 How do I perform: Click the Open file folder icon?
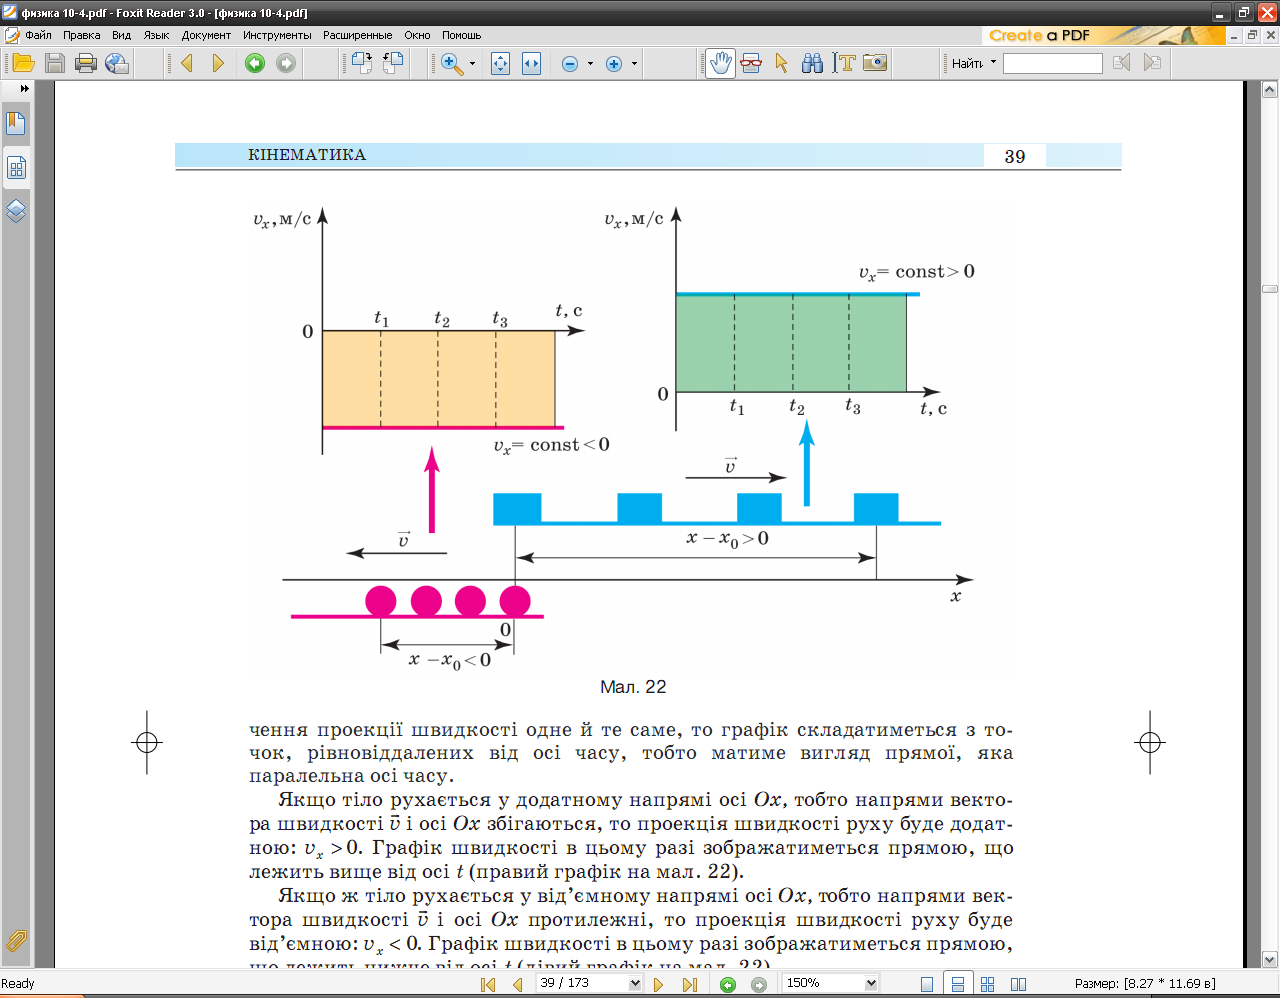pos(23,63)
